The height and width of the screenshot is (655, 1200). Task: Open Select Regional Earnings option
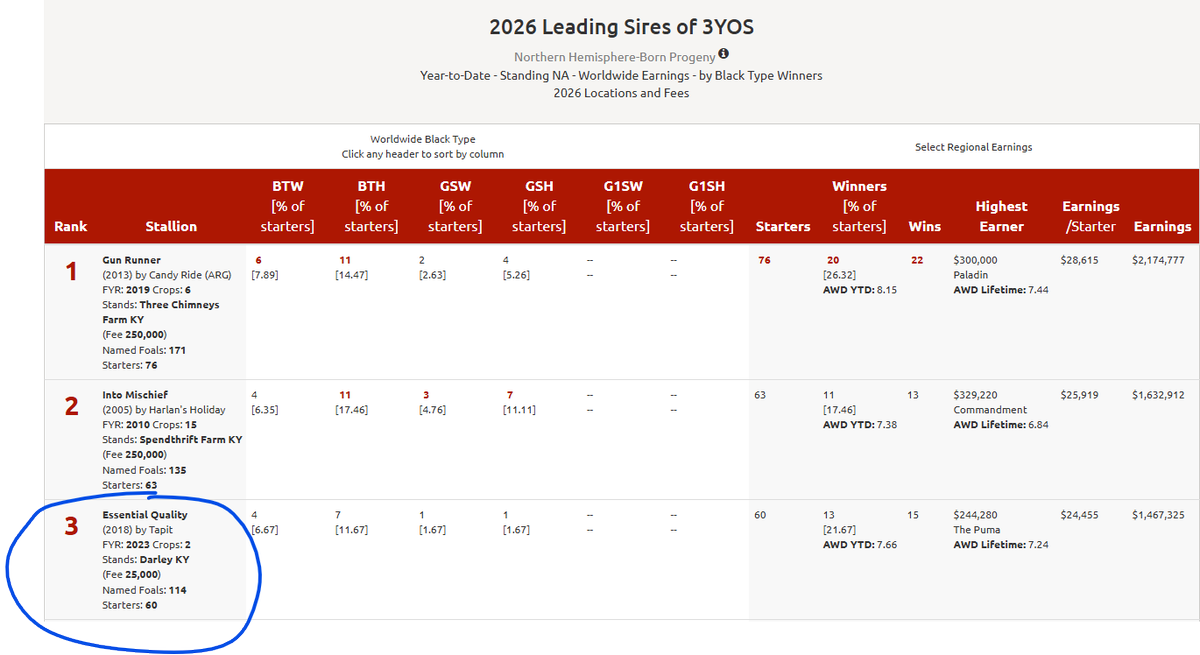pyautogui.click(x=973, y=147)
